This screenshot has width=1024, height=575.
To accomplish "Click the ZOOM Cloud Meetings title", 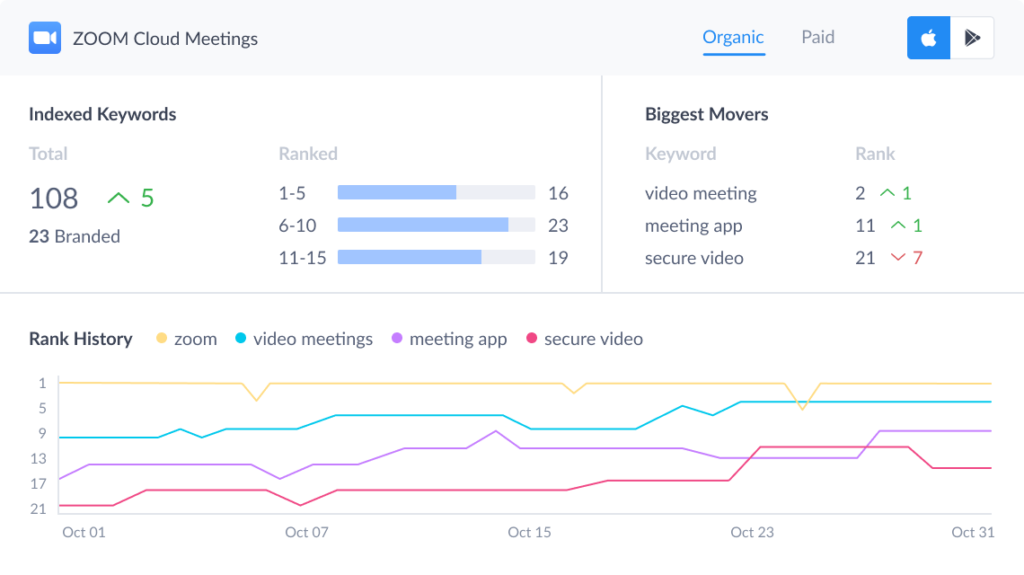I will 165,39.
